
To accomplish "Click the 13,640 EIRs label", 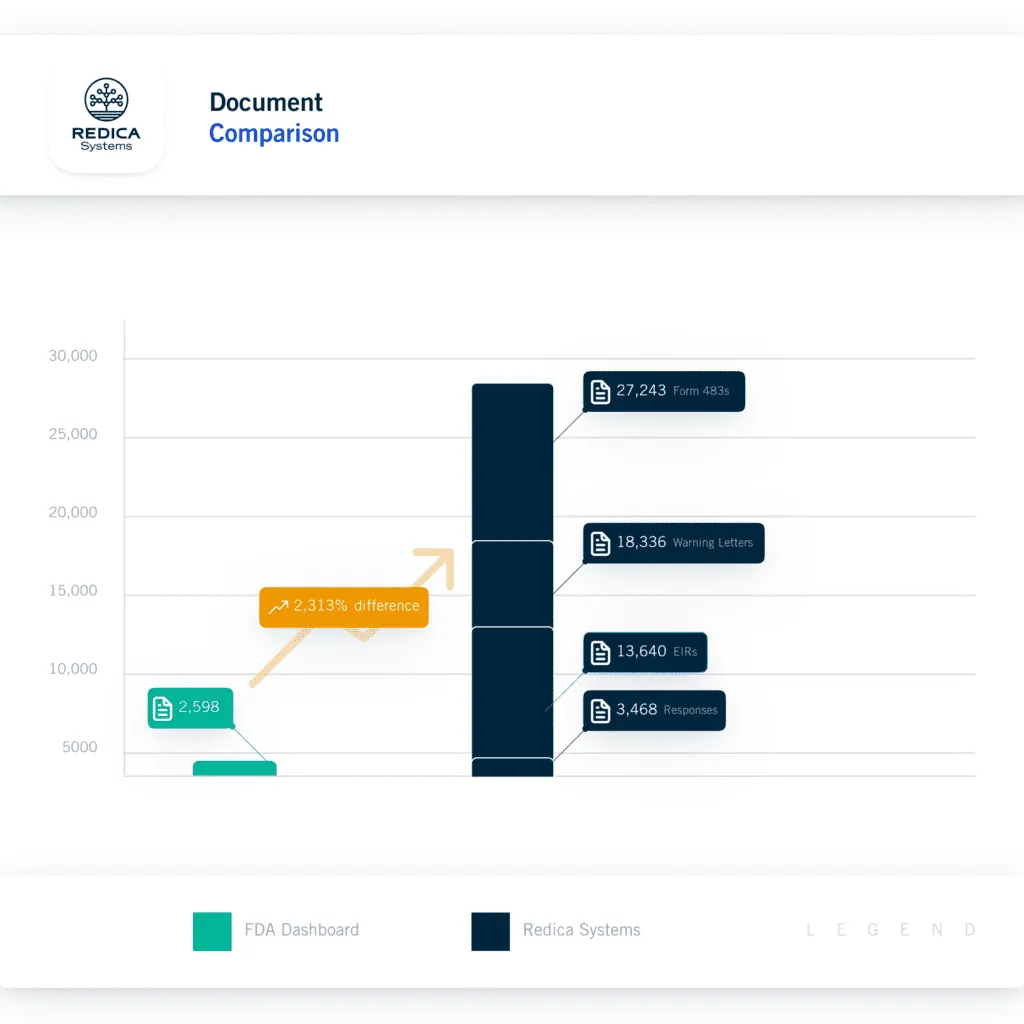I will coord(645,652).
